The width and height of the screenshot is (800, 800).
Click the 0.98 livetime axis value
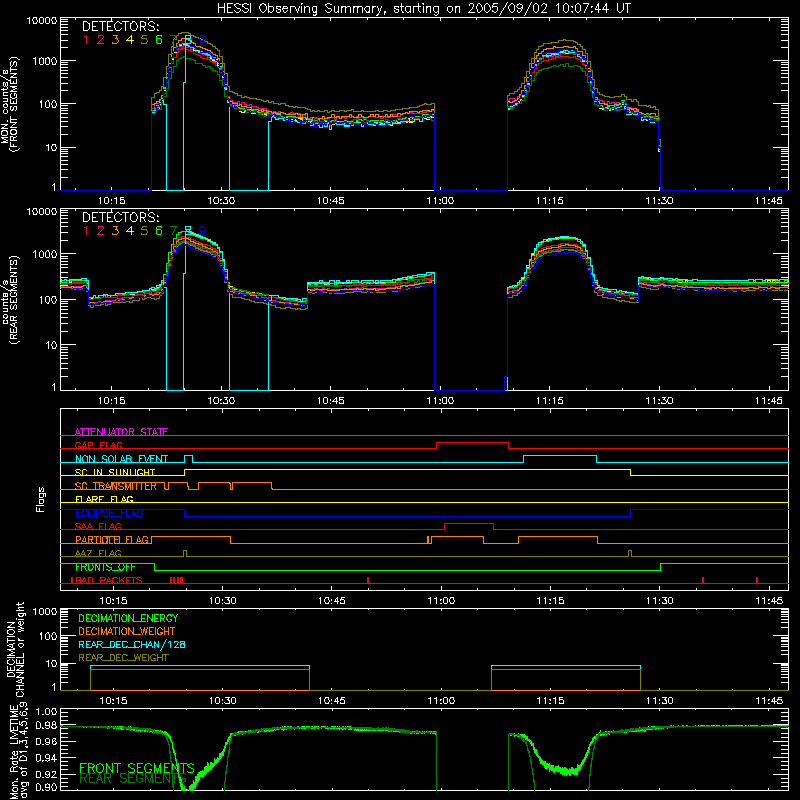coord(46,725)
